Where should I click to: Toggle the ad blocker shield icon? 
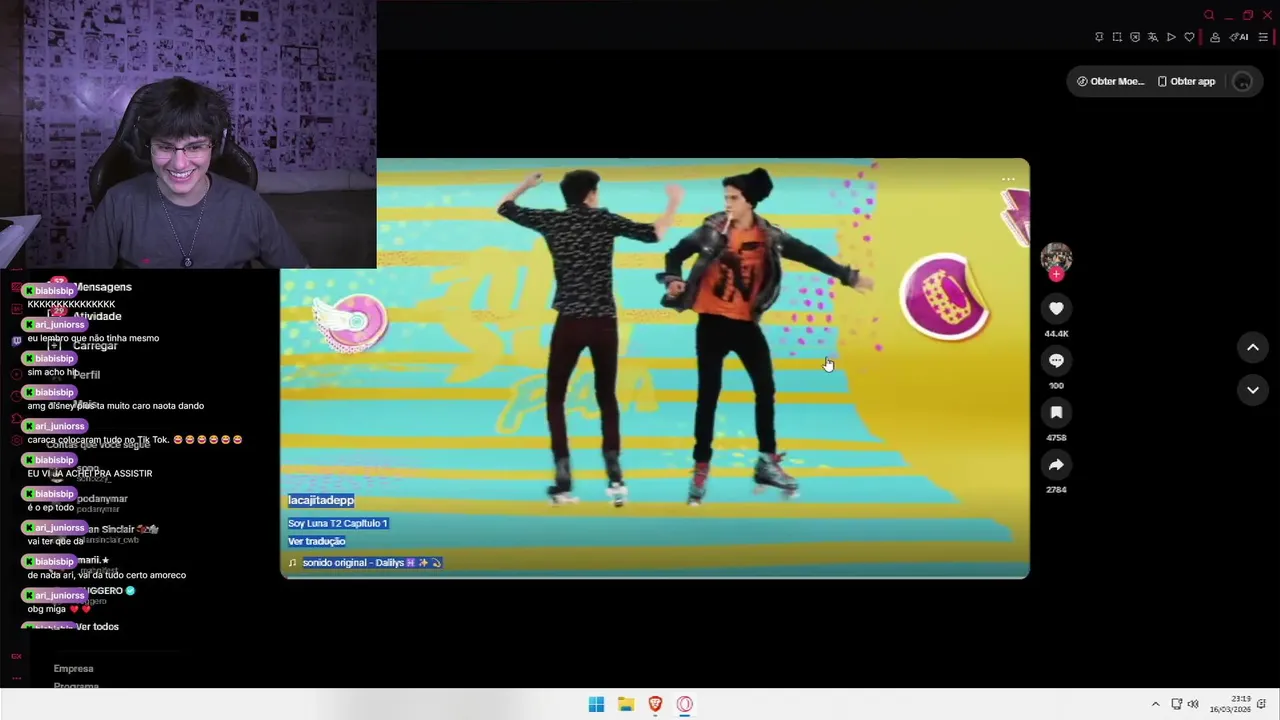tap(1135, 37)
